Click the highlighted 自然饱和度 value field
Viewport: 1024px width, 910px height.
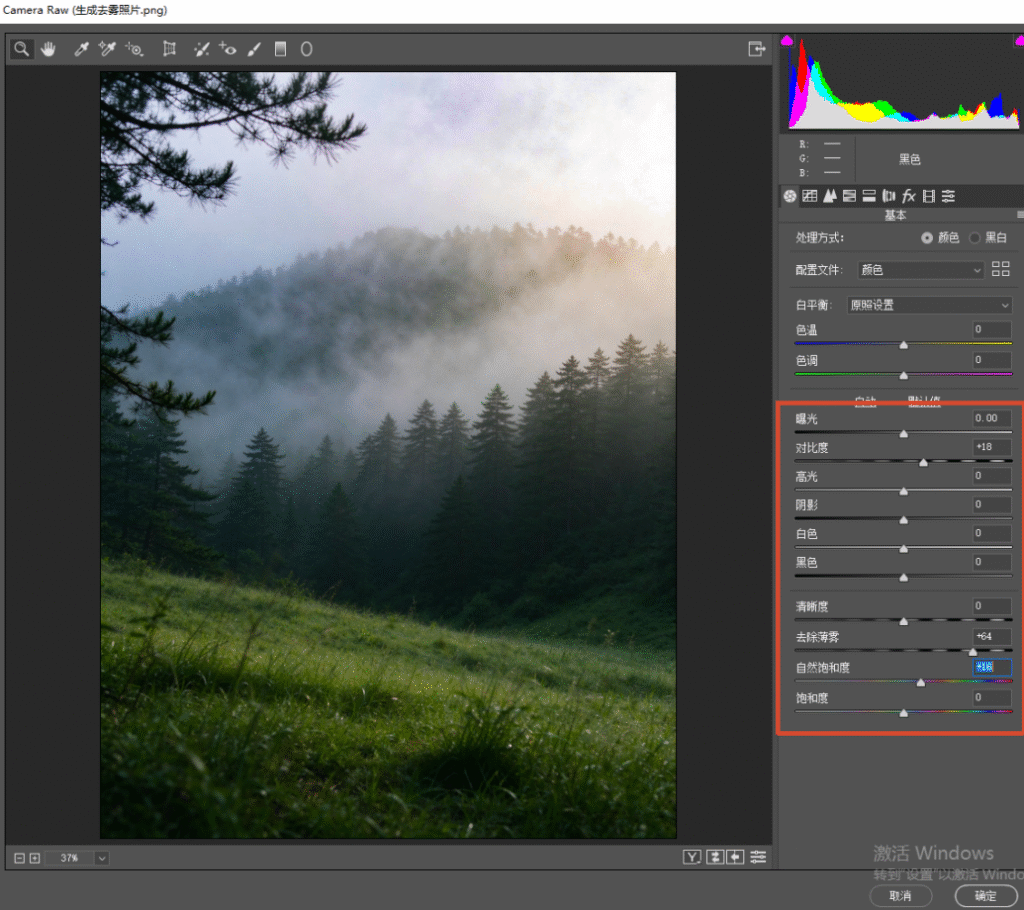tap(992, 667)
